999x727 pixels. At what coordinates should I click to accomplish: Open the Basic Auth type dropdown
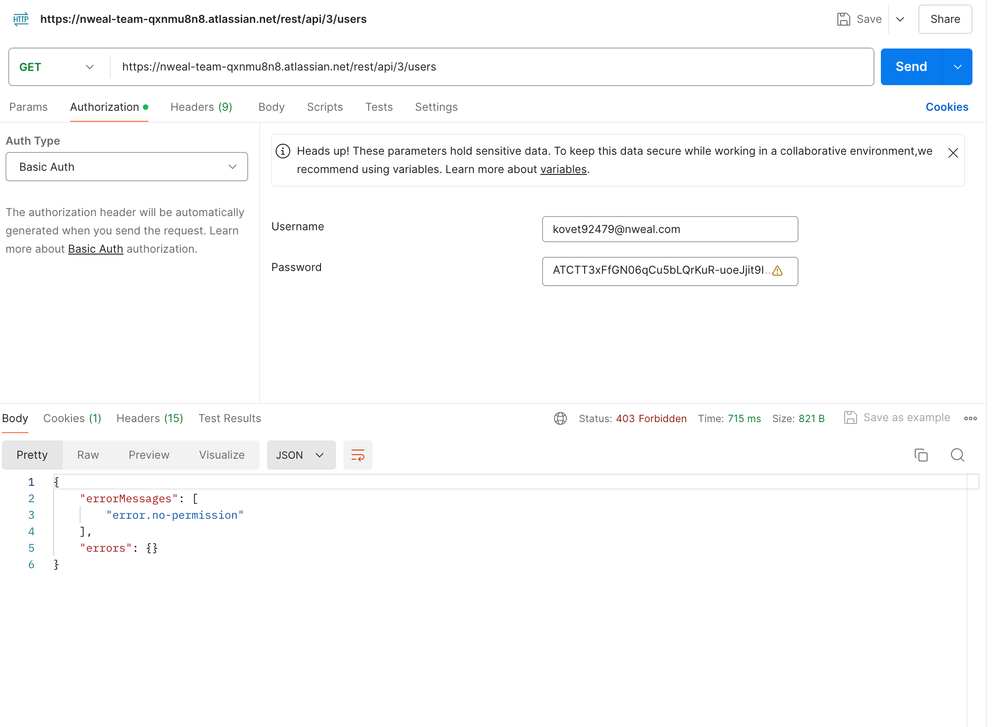[127, 167]
